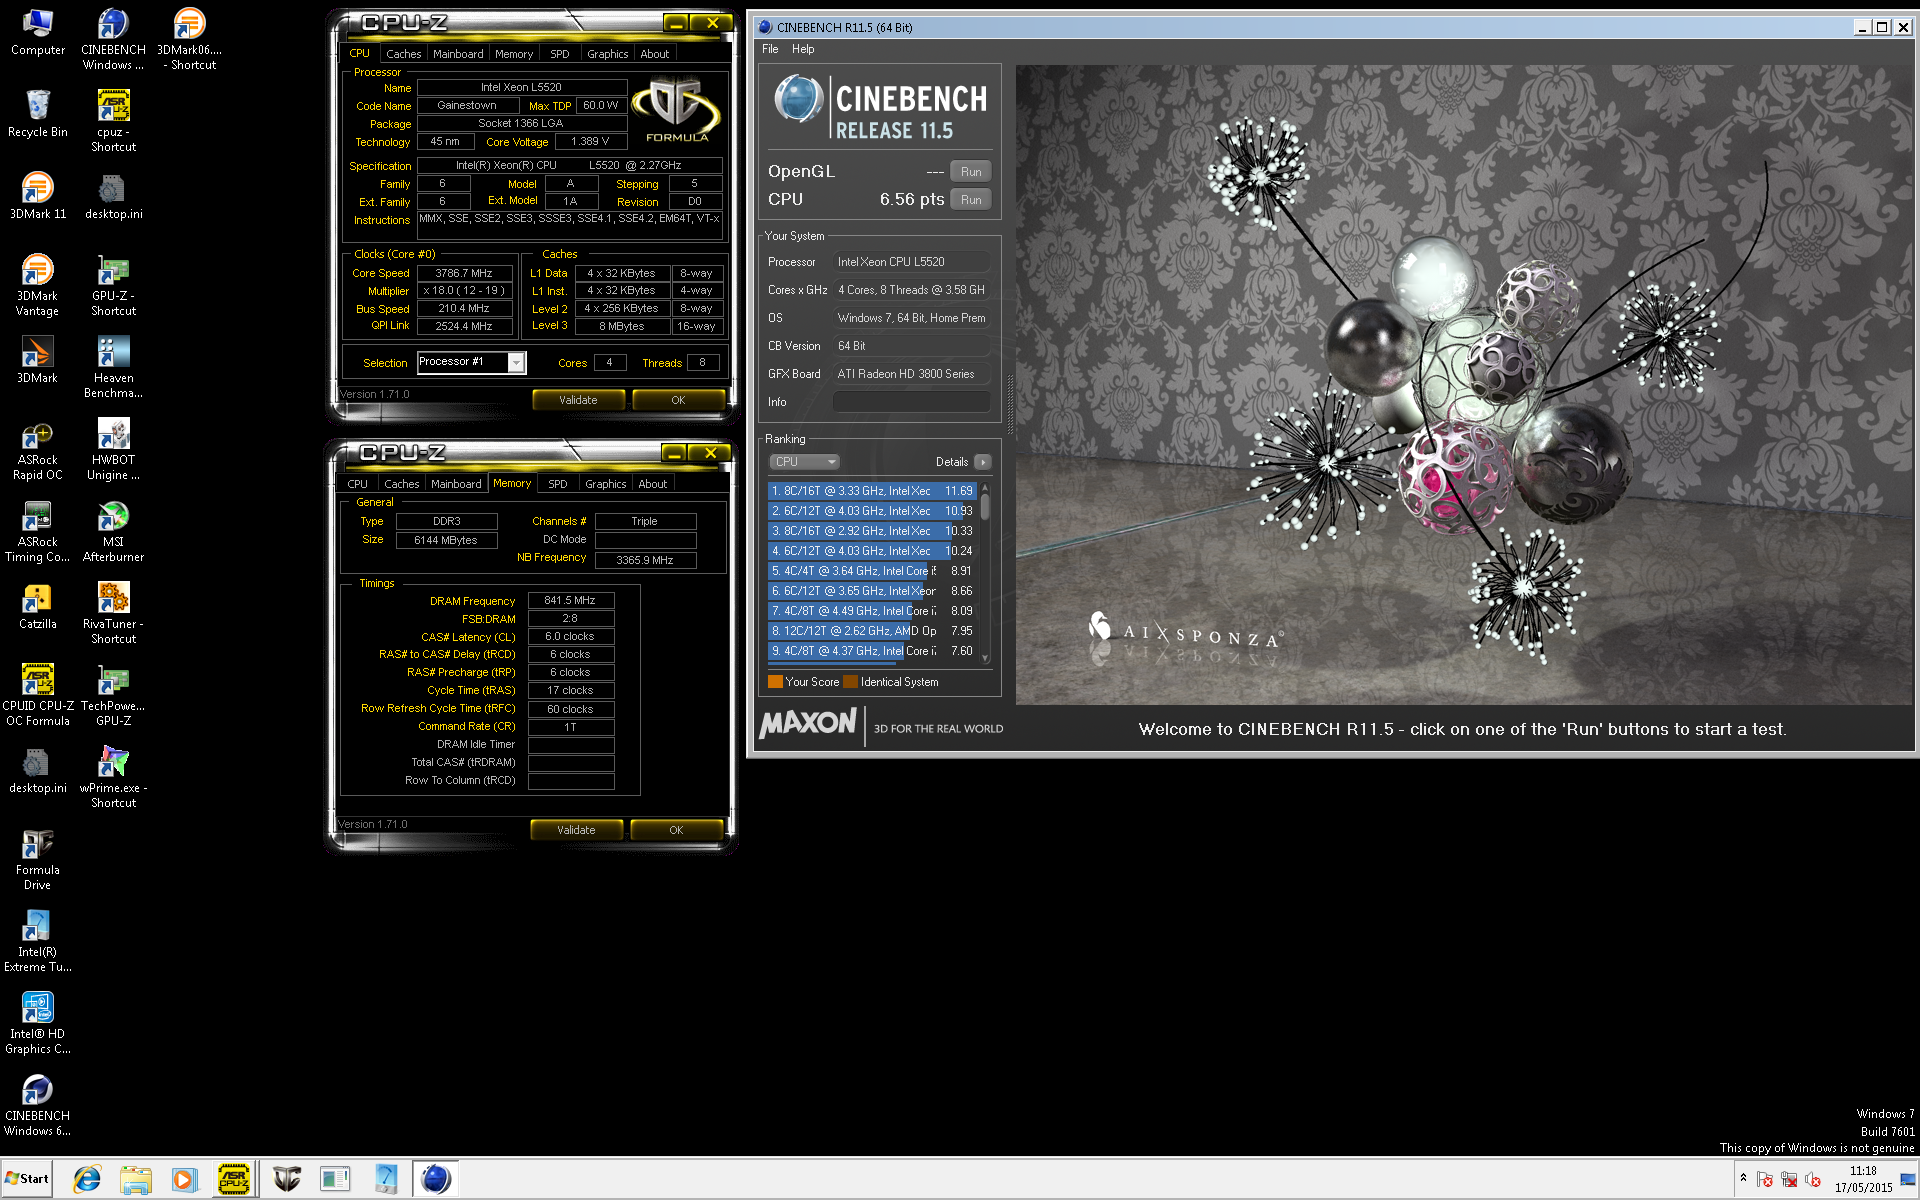
Task: Click Validate in lower CPU-Z window
Action: click(x=576, y=830)
